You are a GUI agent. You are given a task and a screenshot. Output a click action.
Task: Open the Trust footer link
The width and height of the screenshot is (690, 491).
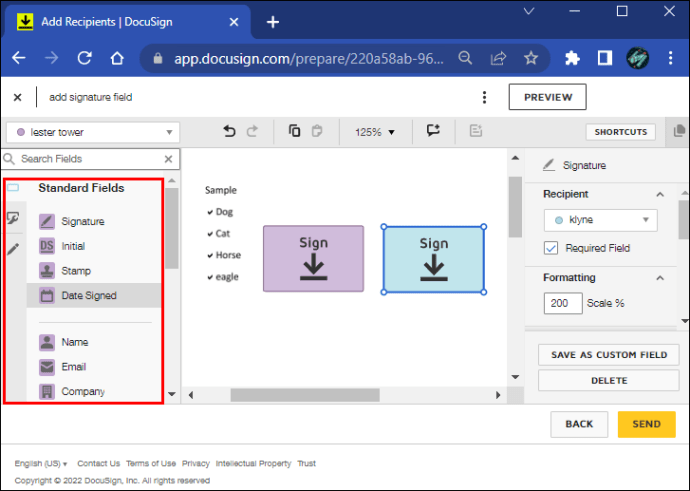click(x=307, y=463)
